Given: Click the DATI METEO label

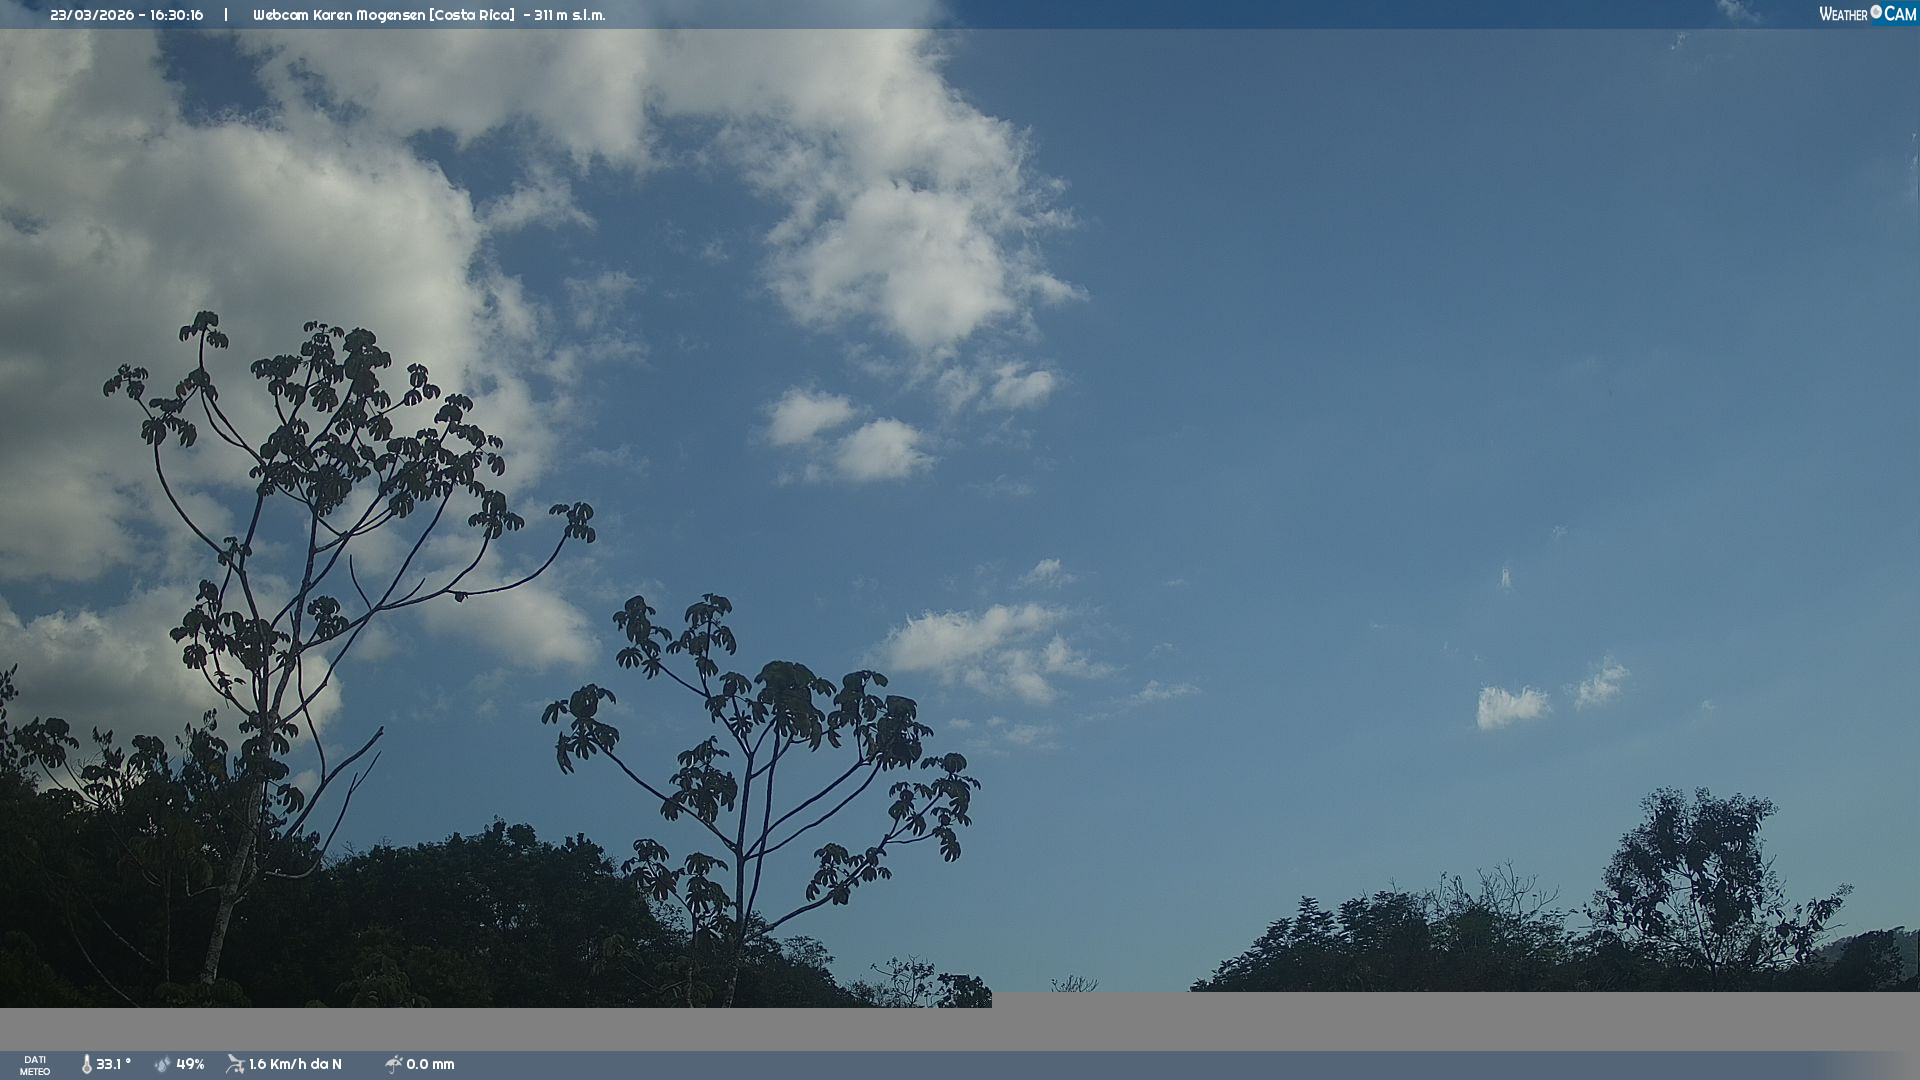Looking at the screenshot, I should (35, 1065).
